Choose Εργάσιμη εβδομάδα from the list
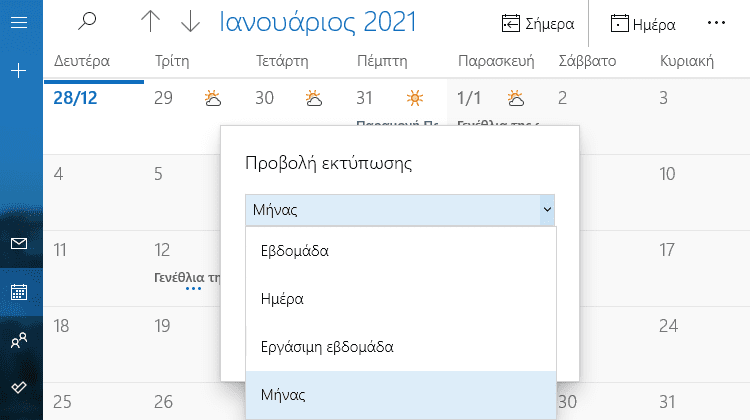The image size is (750, 420). click(x=401, y=347)
